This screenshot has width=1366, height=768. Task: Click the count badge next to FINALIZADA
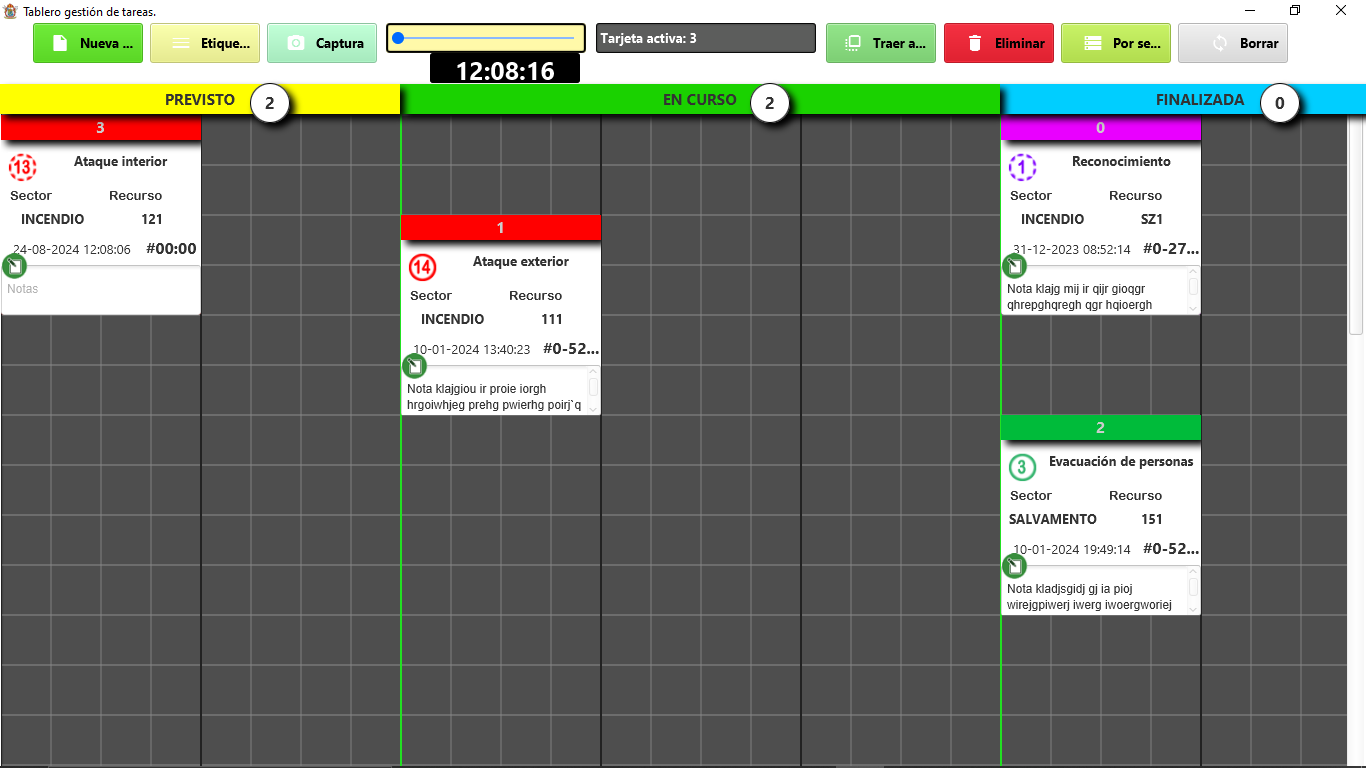point(1279,103)
